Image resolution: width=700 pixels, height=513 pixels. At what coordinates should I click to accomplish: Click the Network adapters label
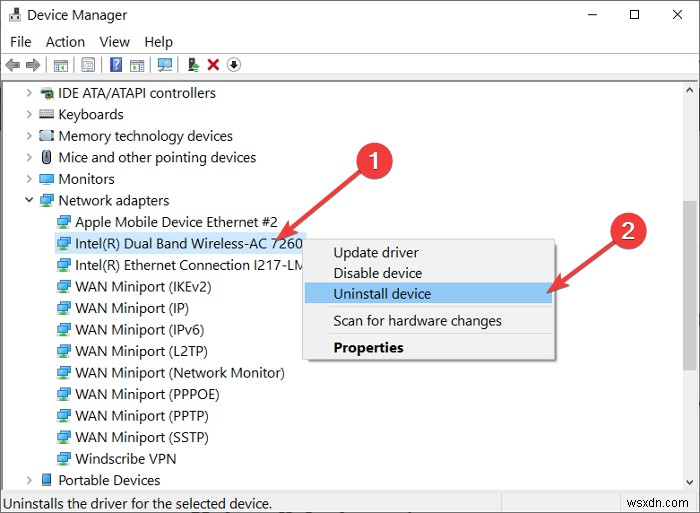coord(113,200)
